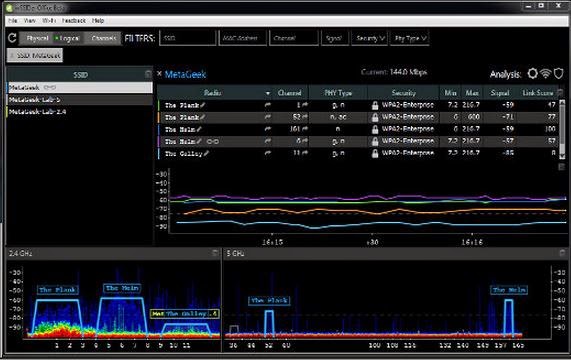Click the refresh scan icon
Image resolution: width=571 pixels, height=360 pixels.
coord(12,38)
